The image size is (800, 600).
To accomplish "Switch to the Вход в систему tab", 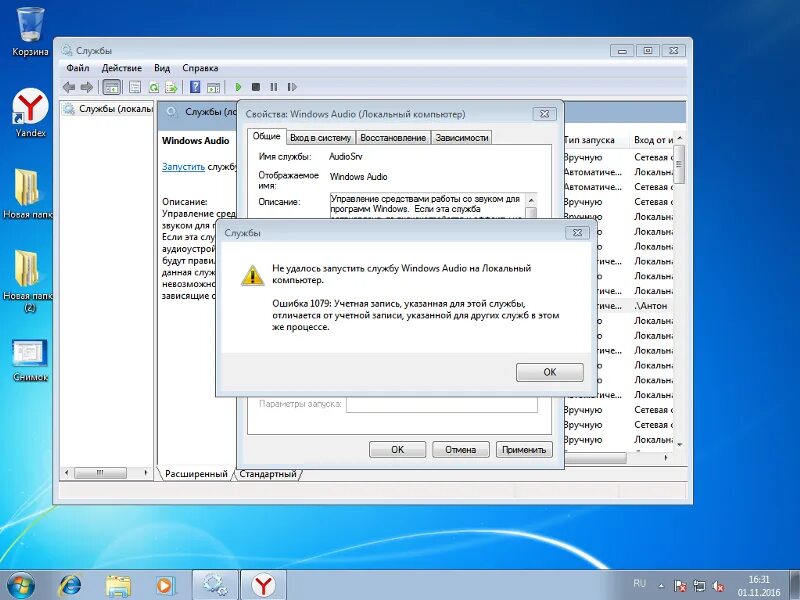I will [x=320, y=138].
